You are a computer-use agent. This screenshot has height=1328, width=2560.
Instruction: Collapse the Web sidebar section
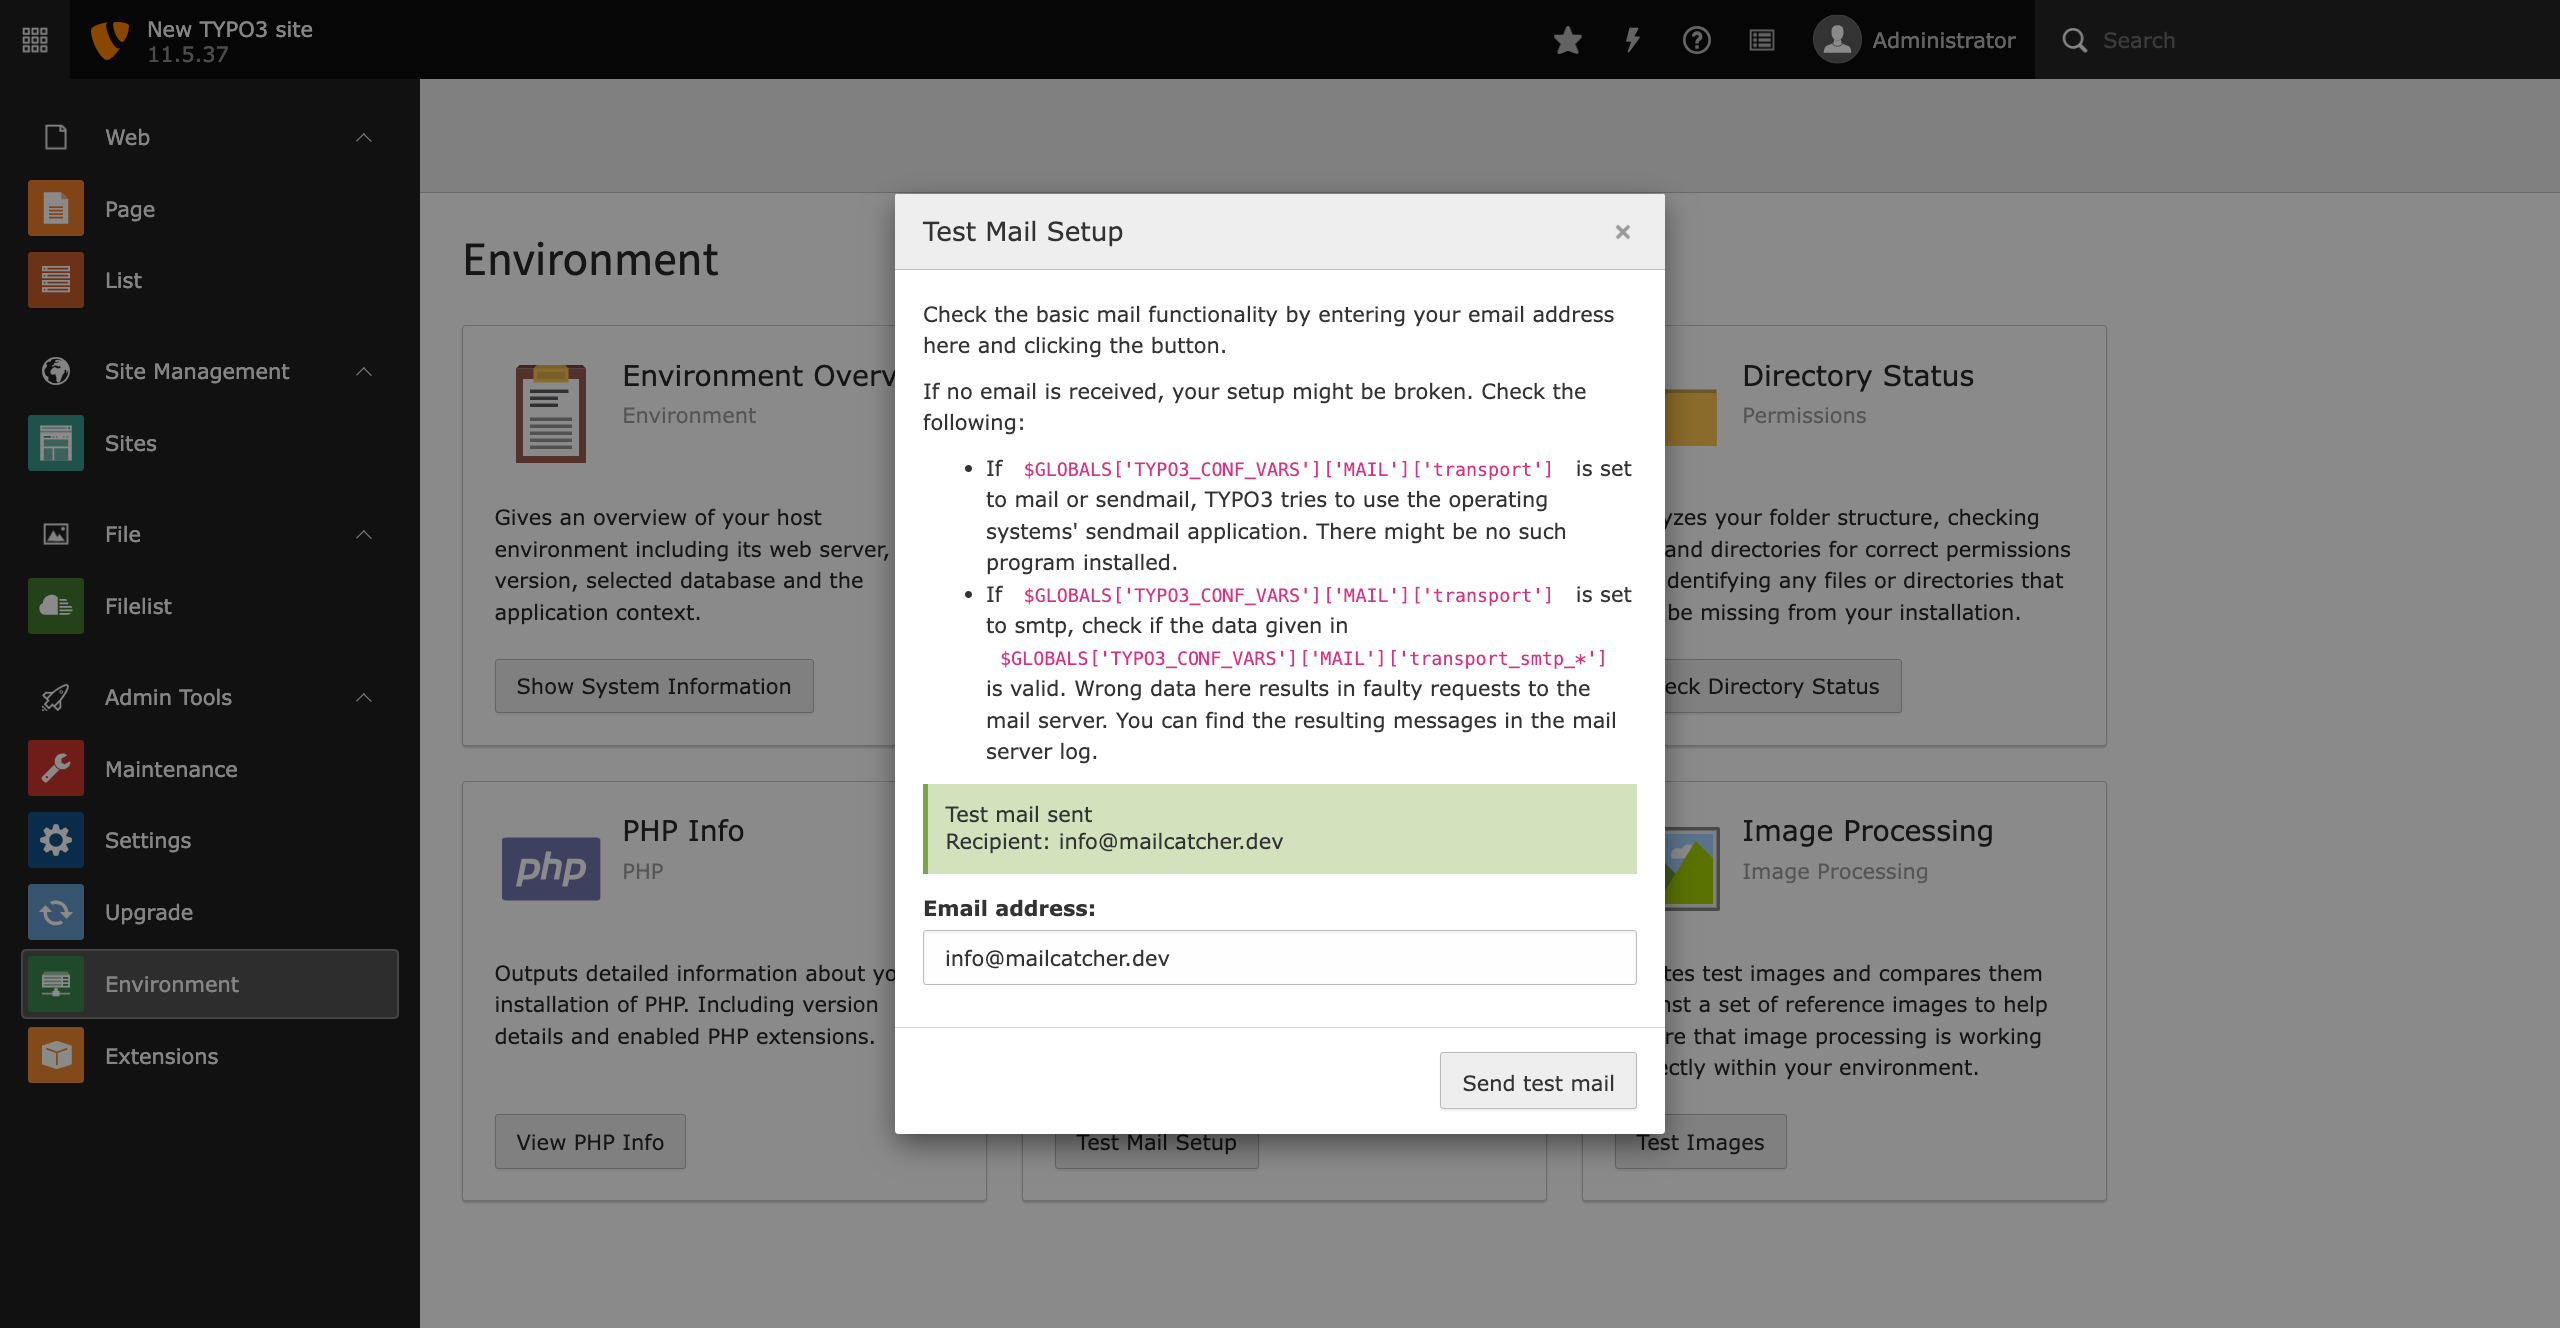pos(364,137)
